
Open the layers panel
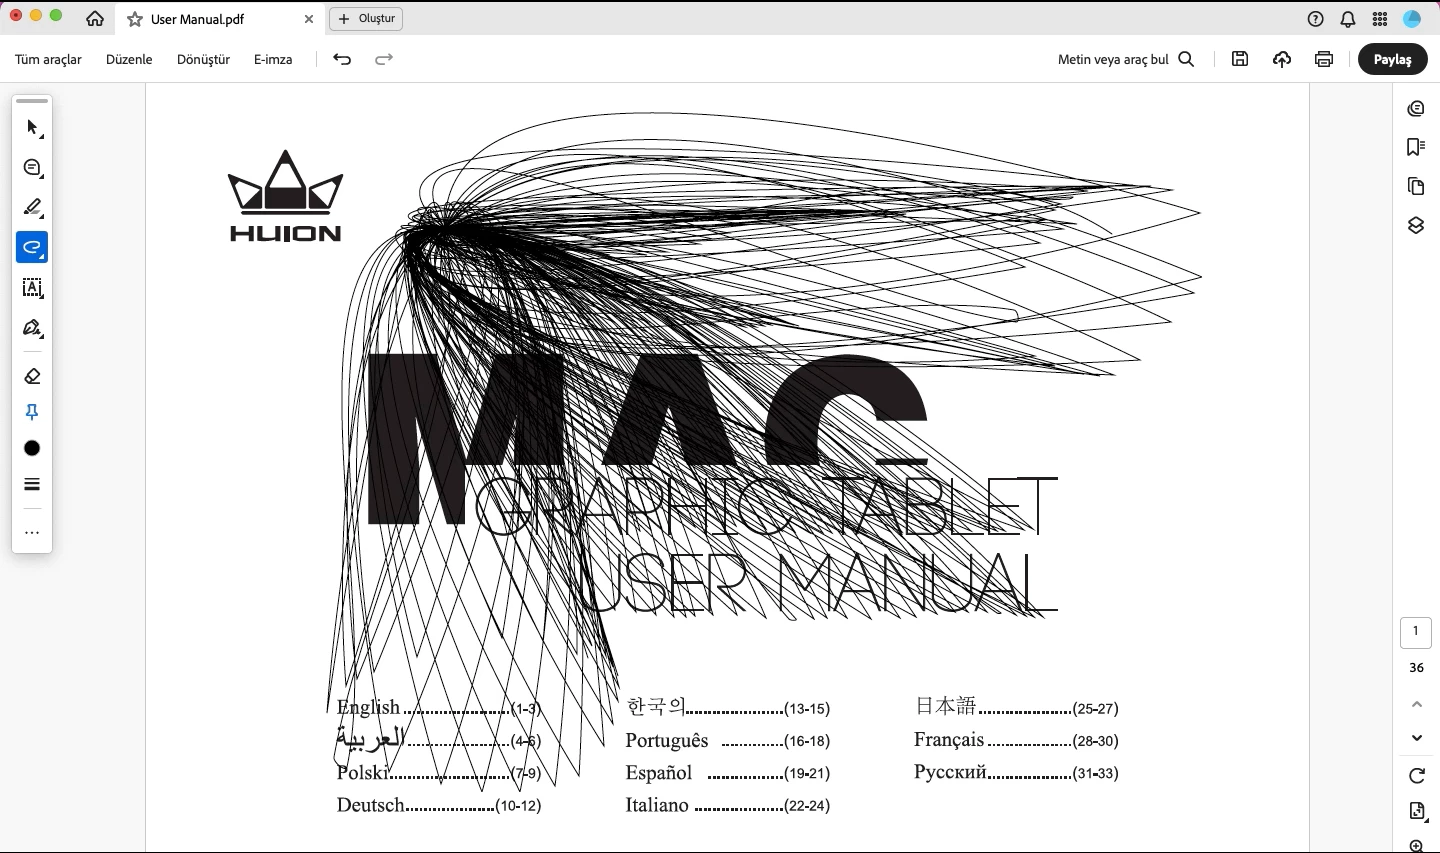pos(1416,225)
